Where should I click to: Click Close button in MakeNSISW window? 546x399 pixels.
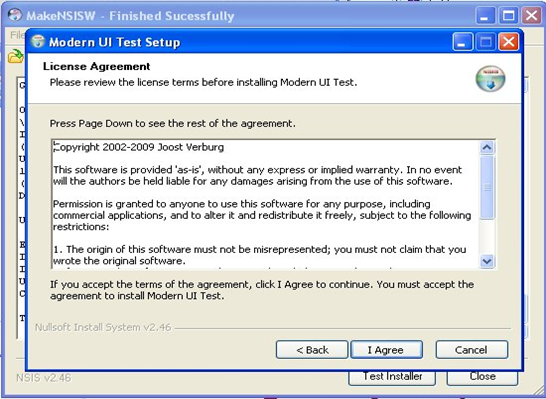click(482, 377)
